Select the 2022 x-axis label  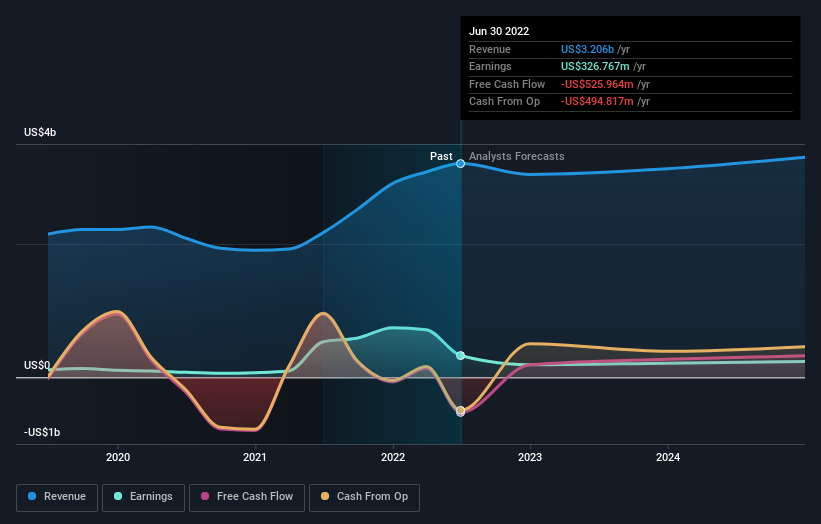(393, 458)
